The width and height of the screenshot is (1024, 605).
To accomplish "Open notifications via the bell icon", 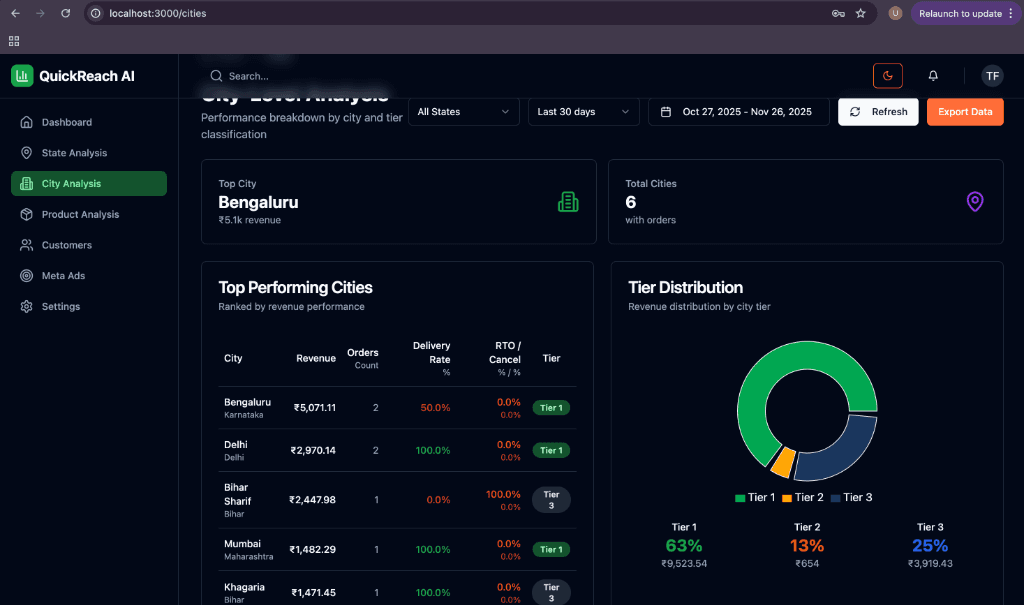I will coord(933,76).
